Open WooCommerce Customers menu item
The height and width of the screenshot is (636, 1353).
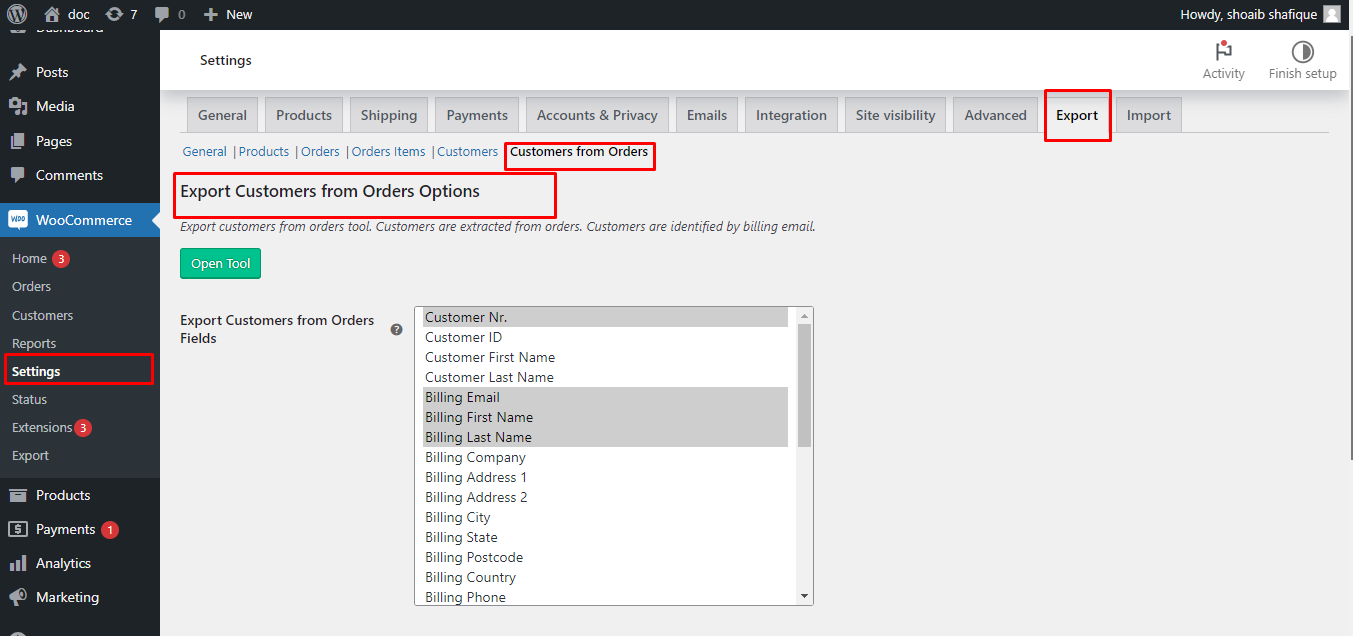42,315
